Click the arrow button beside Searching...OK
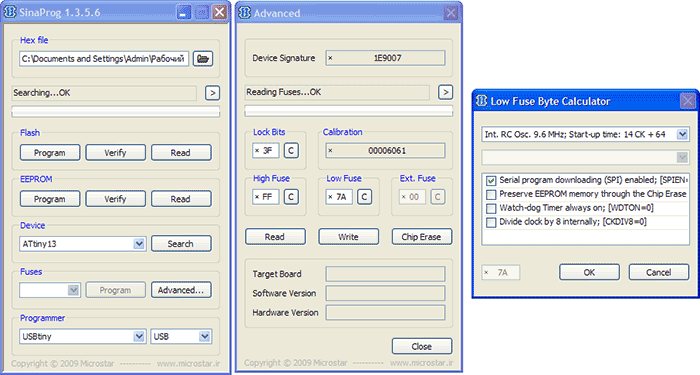The image size is (700, 375). pyautogui.click(x=212, y=93)
